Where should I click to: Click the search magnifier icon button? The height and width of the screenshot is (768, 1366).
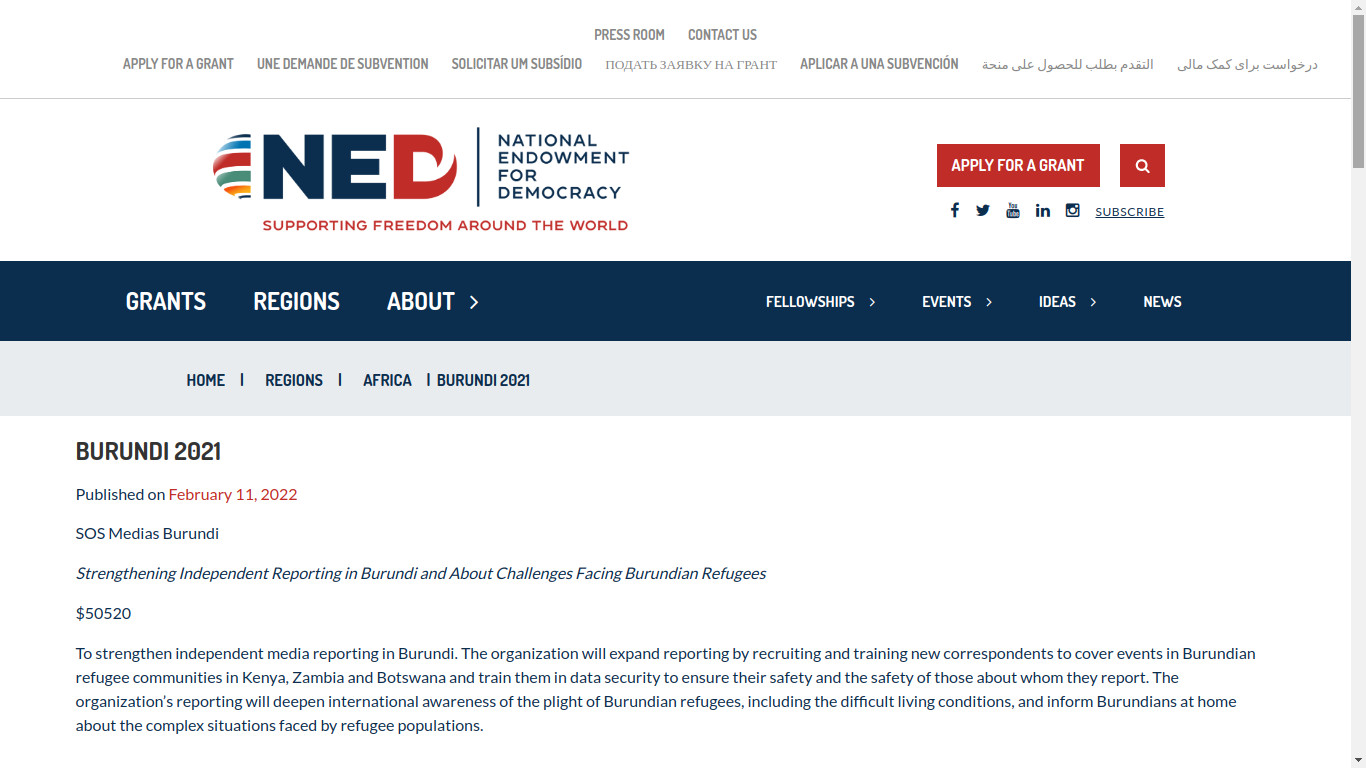[1142, 166]
